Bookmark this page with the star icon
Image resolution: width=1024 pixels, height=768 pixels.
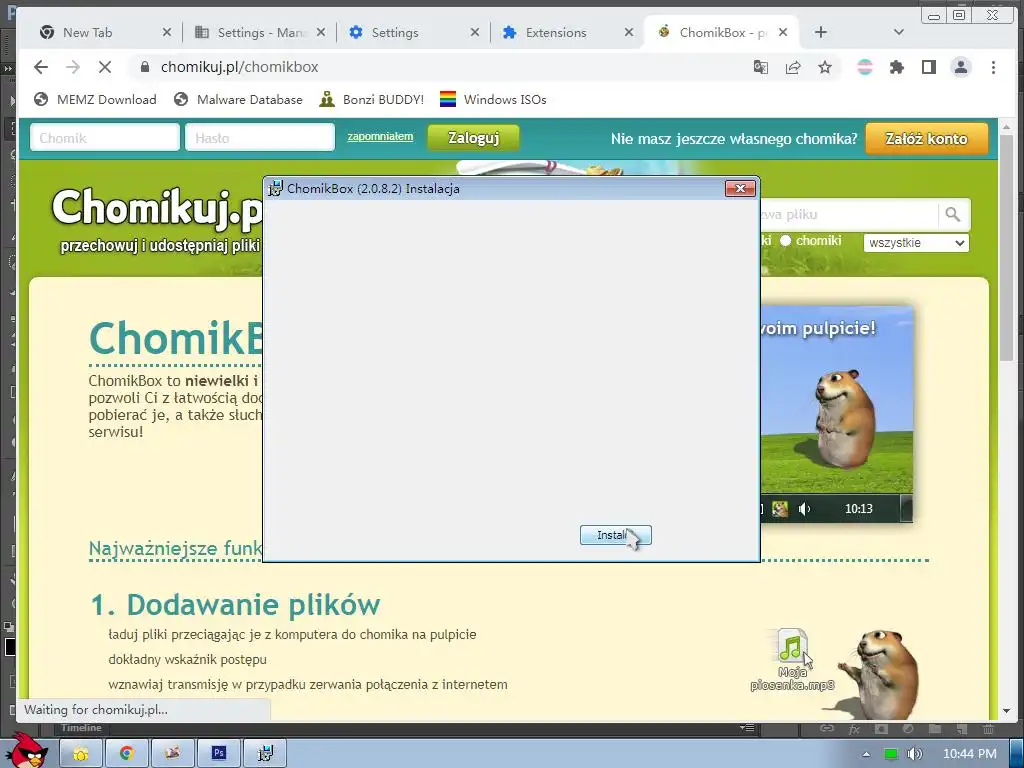tap(825, 67)
